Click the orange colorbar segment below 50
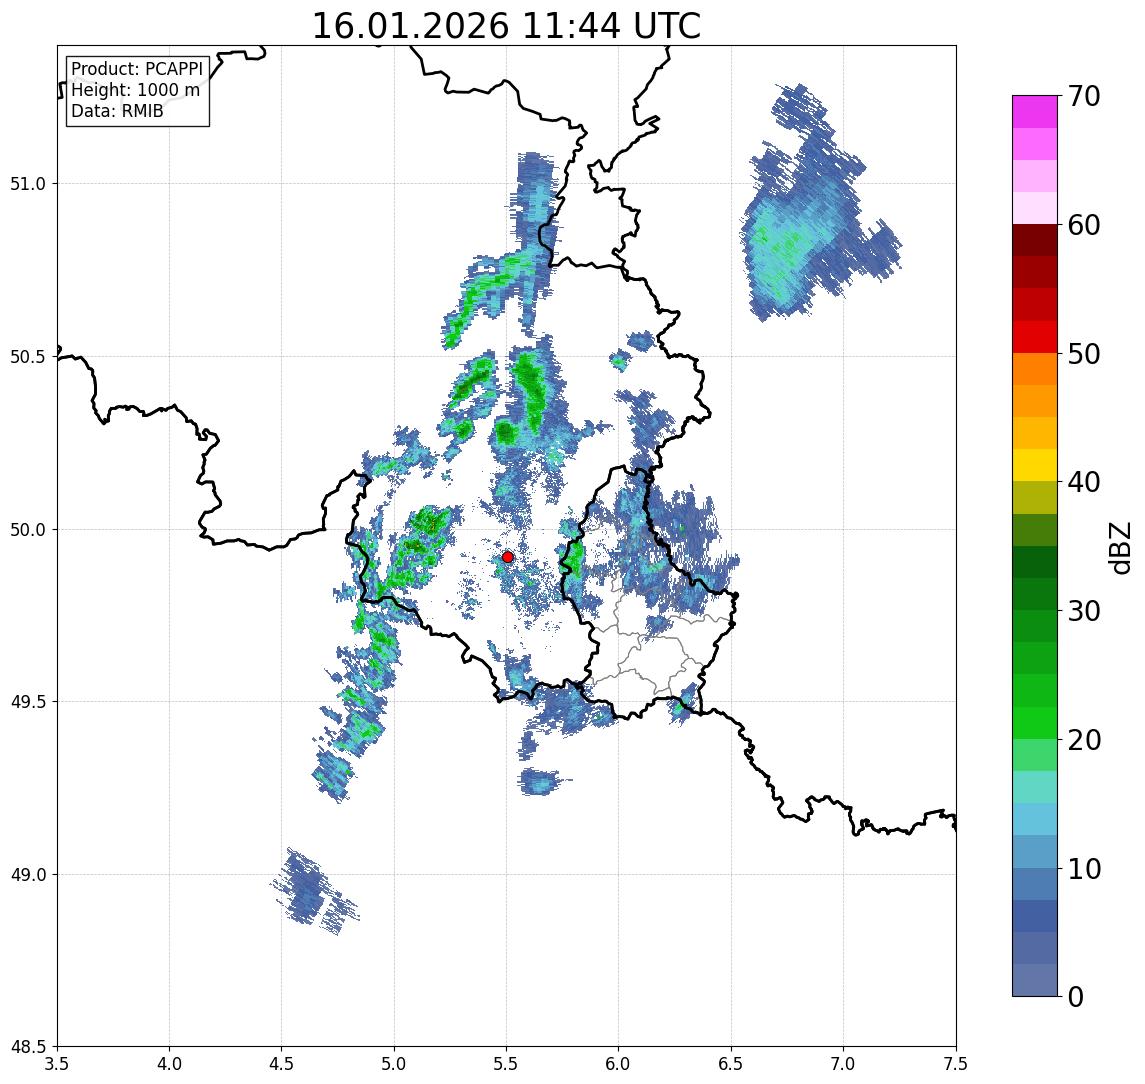The image size is (1145, 1084). (1035, 369)
